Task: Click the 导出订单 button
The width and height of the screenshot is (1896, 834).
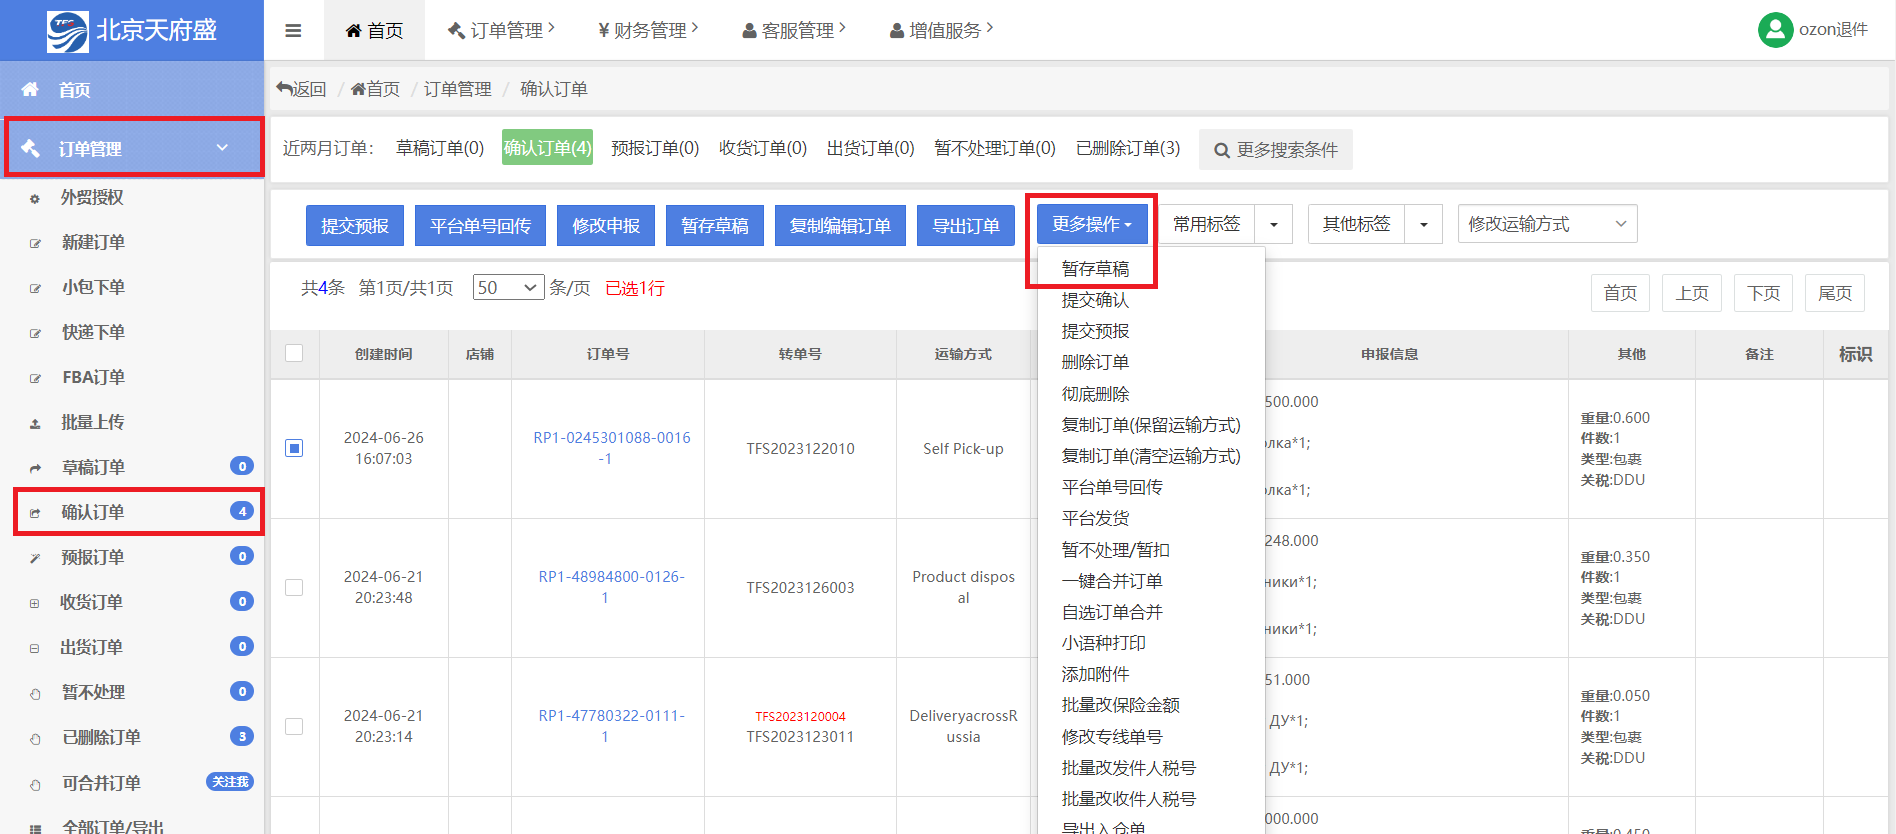Action: (x=965, y=225)
